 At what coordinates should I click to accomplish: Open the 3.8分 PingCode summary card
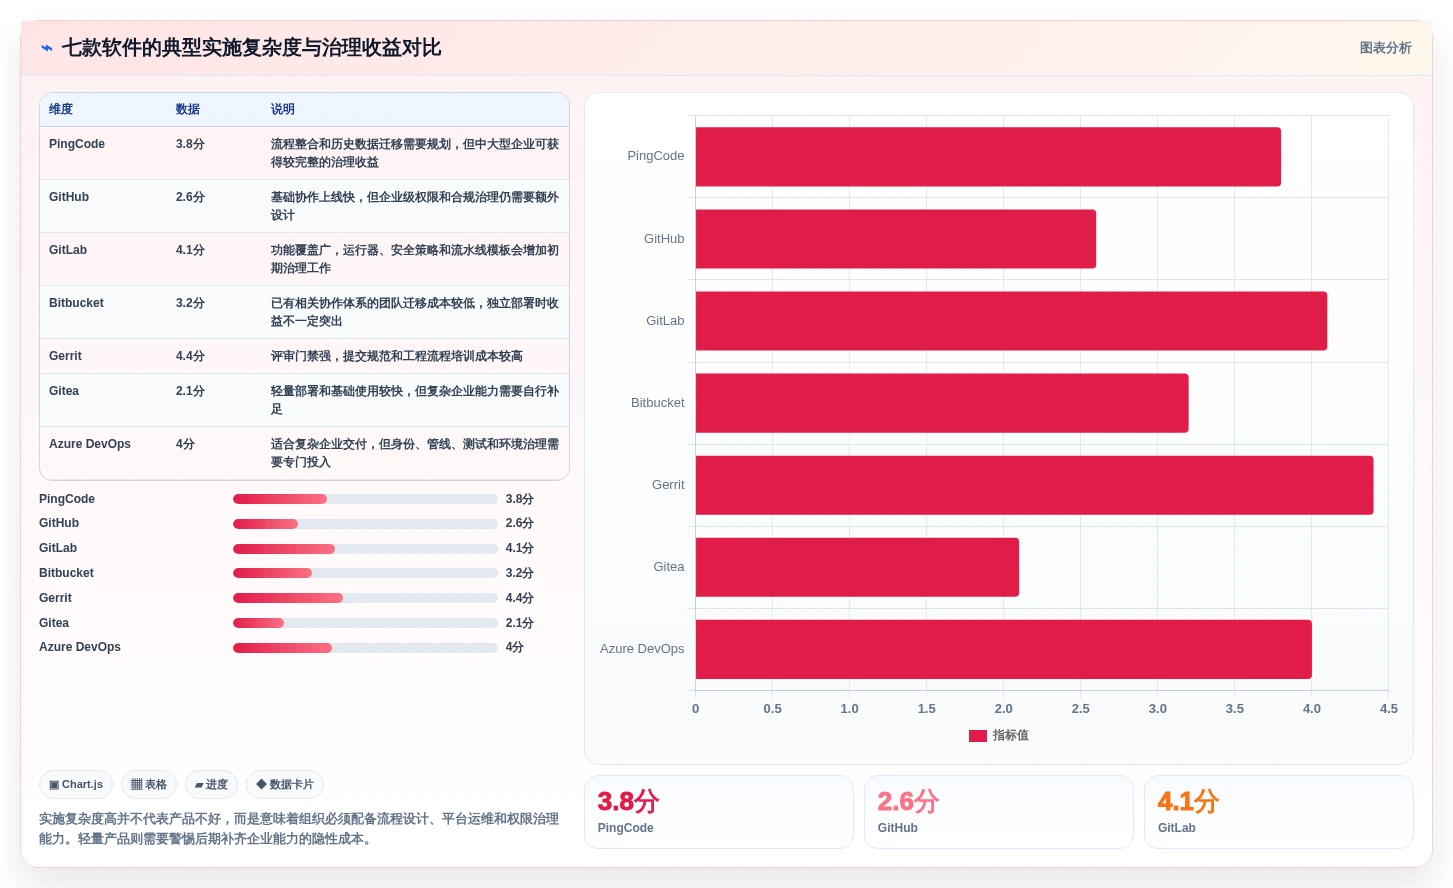pyautogui.click(x=719, y=812)
